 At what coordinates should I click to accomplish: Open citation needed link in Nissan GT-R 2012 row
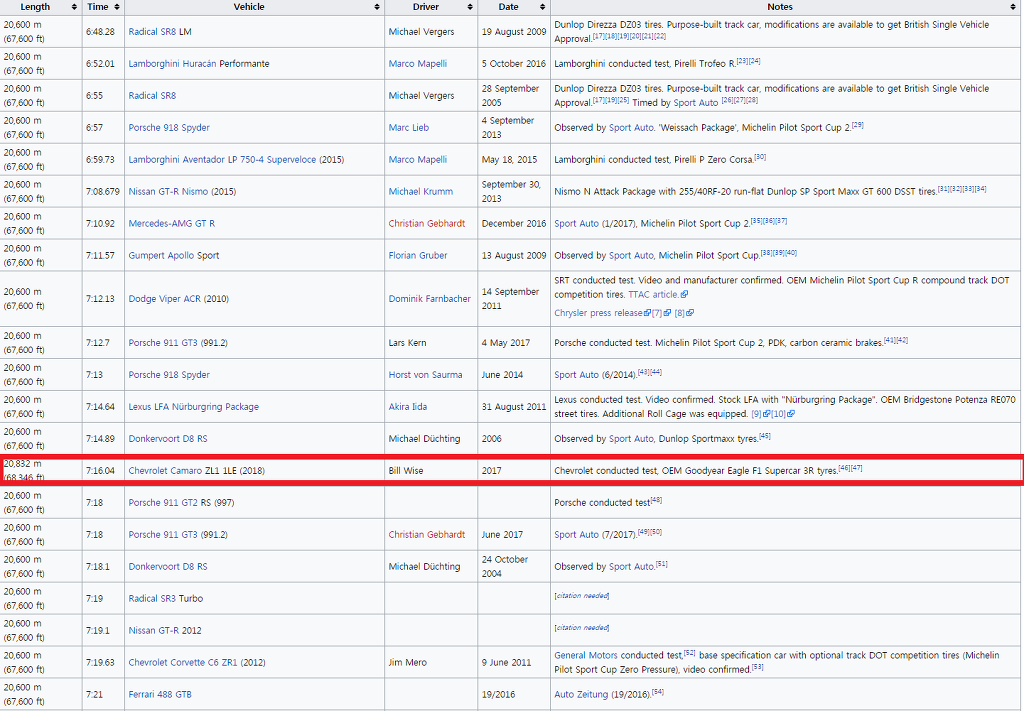[x=582, y=628]
